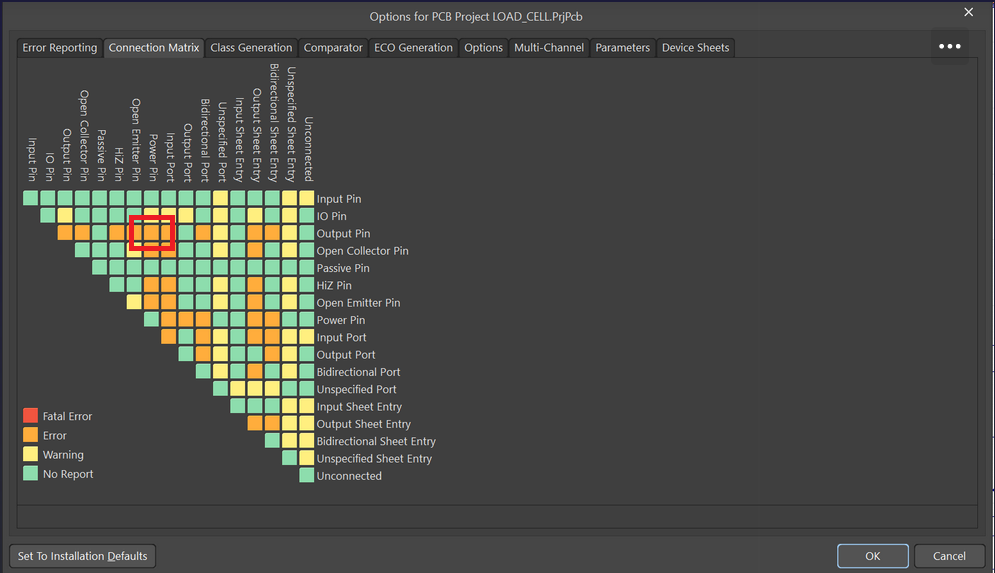The image size is (995, 573).
Task: Toggle Unspecified Sheet Entry diagonal cell
Action: pos(289,458)
